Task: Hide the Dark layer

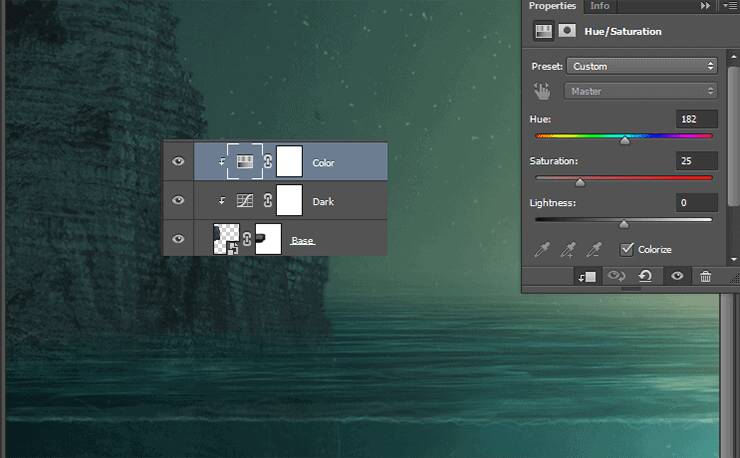Action: [178, 200]
